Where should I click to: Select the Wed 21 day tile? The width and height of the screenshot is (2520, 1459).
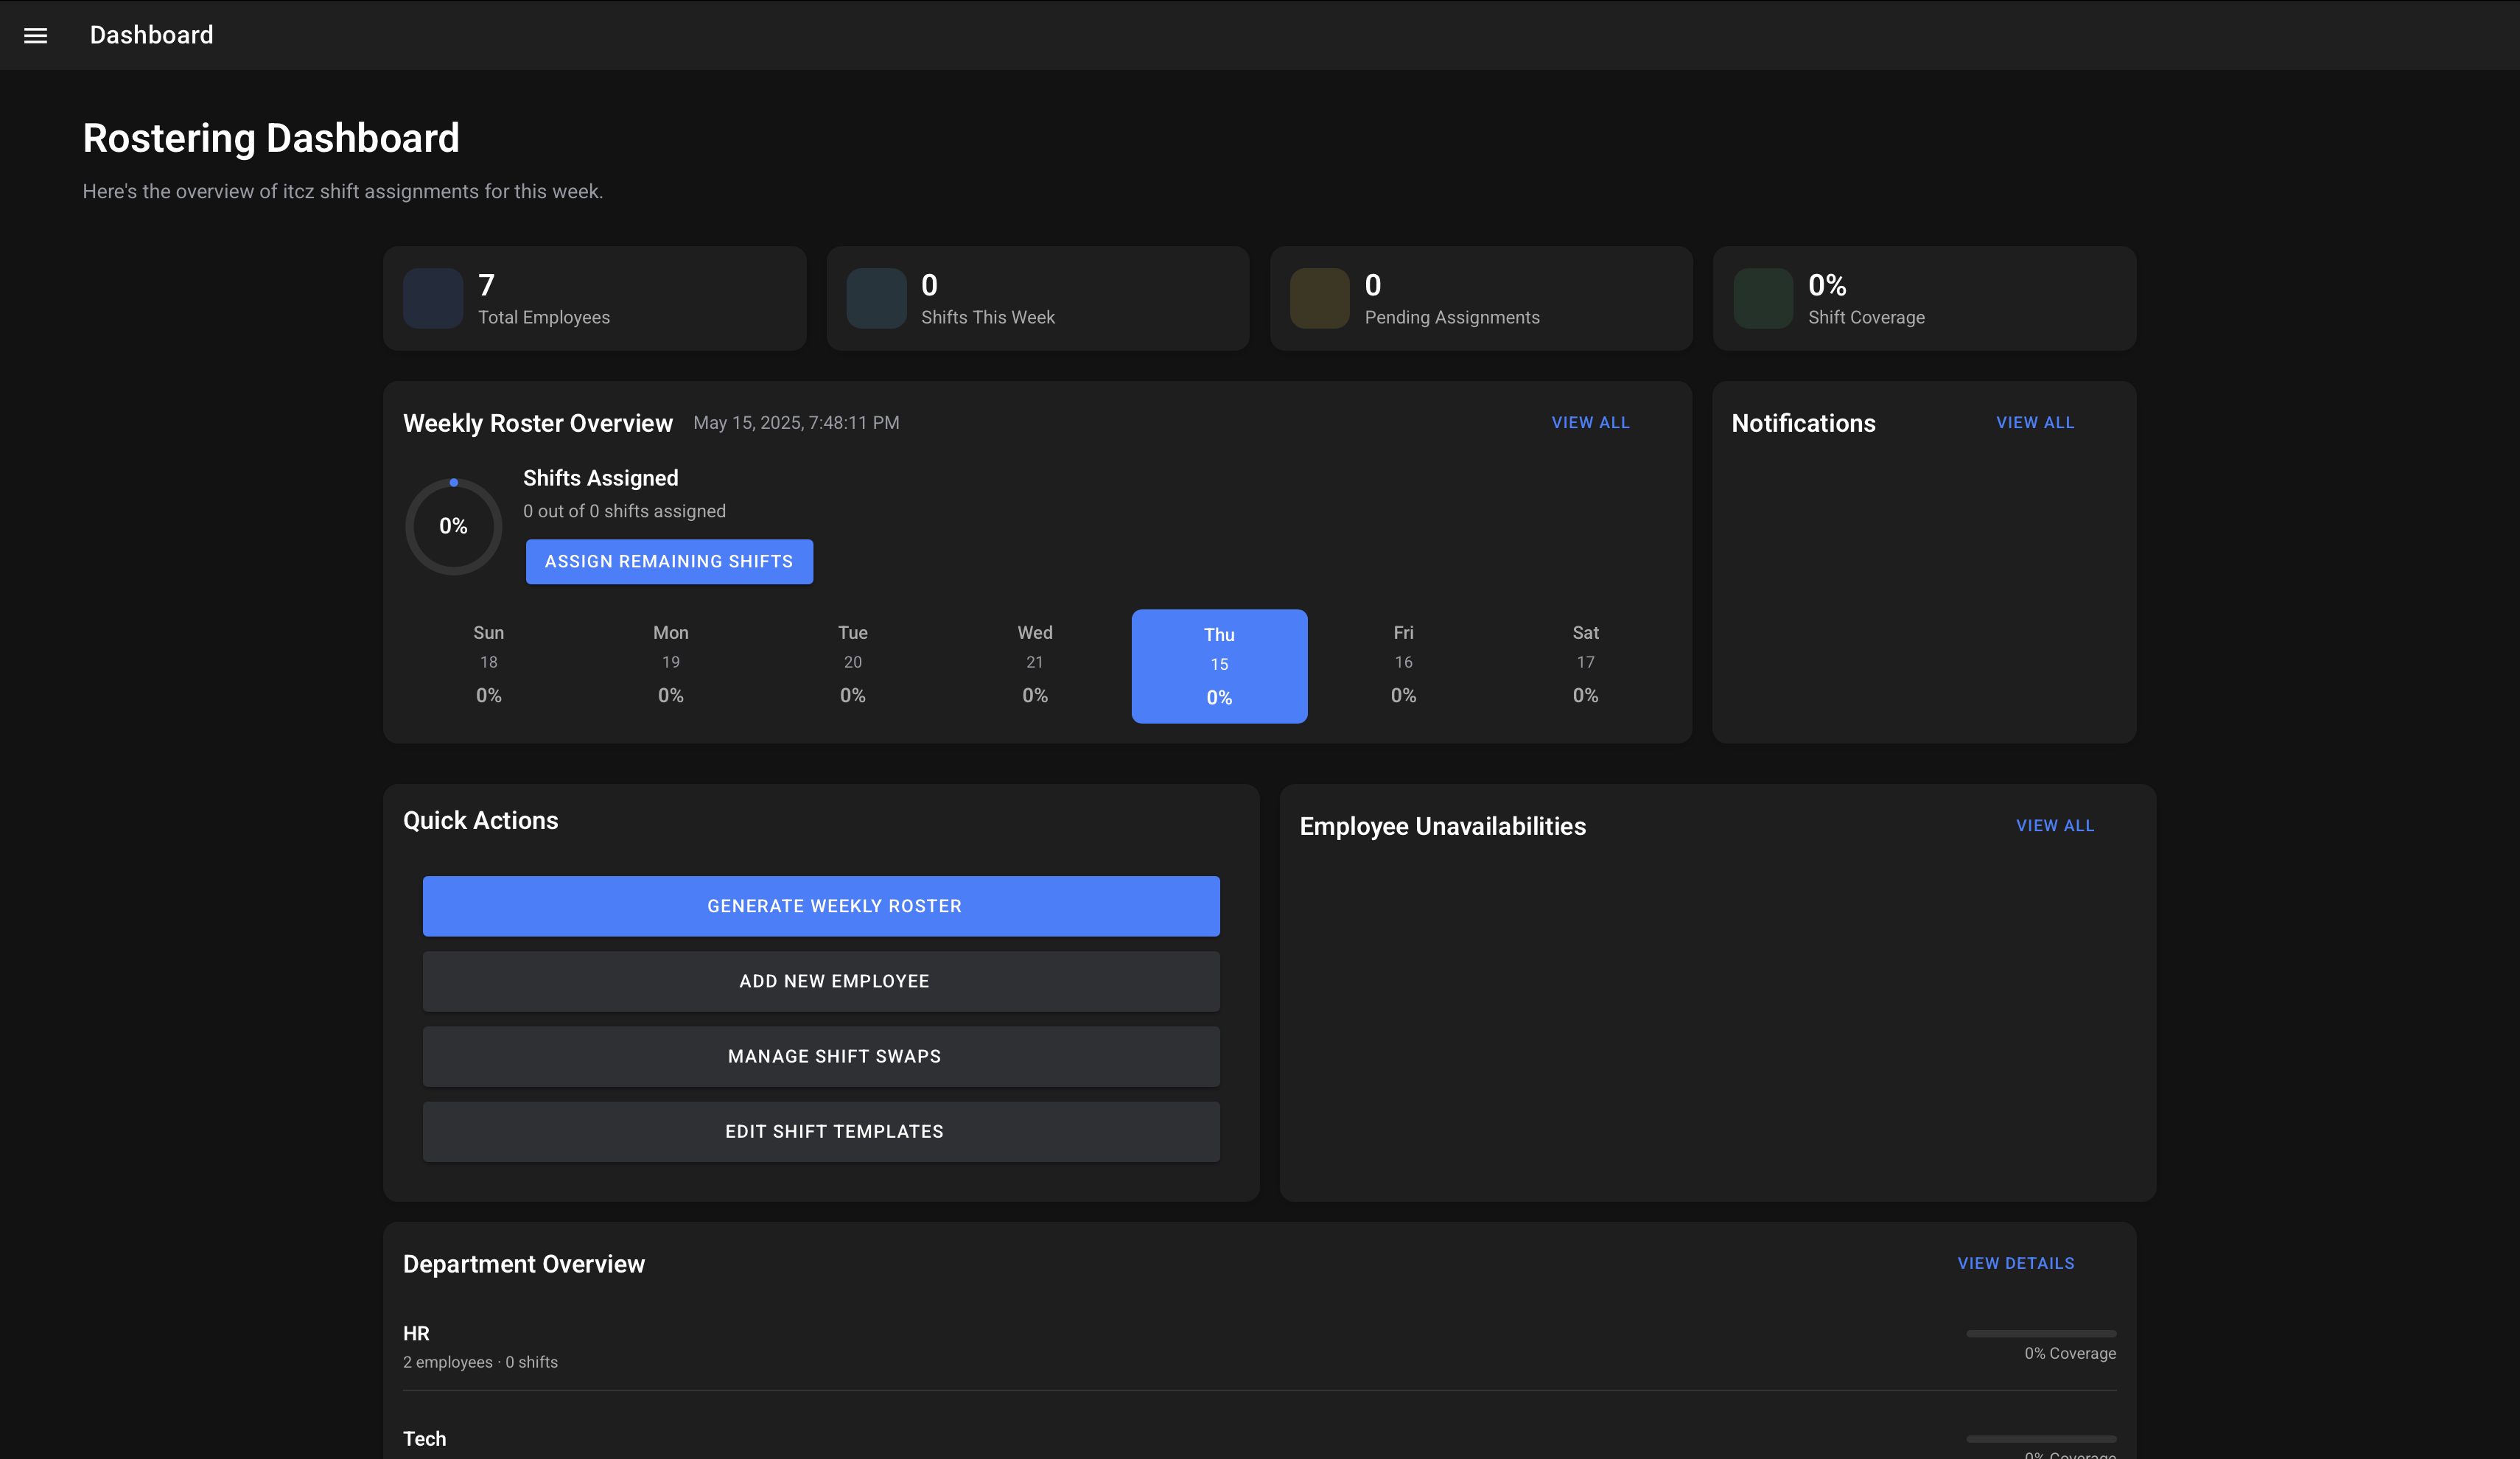pos(1035,664)
